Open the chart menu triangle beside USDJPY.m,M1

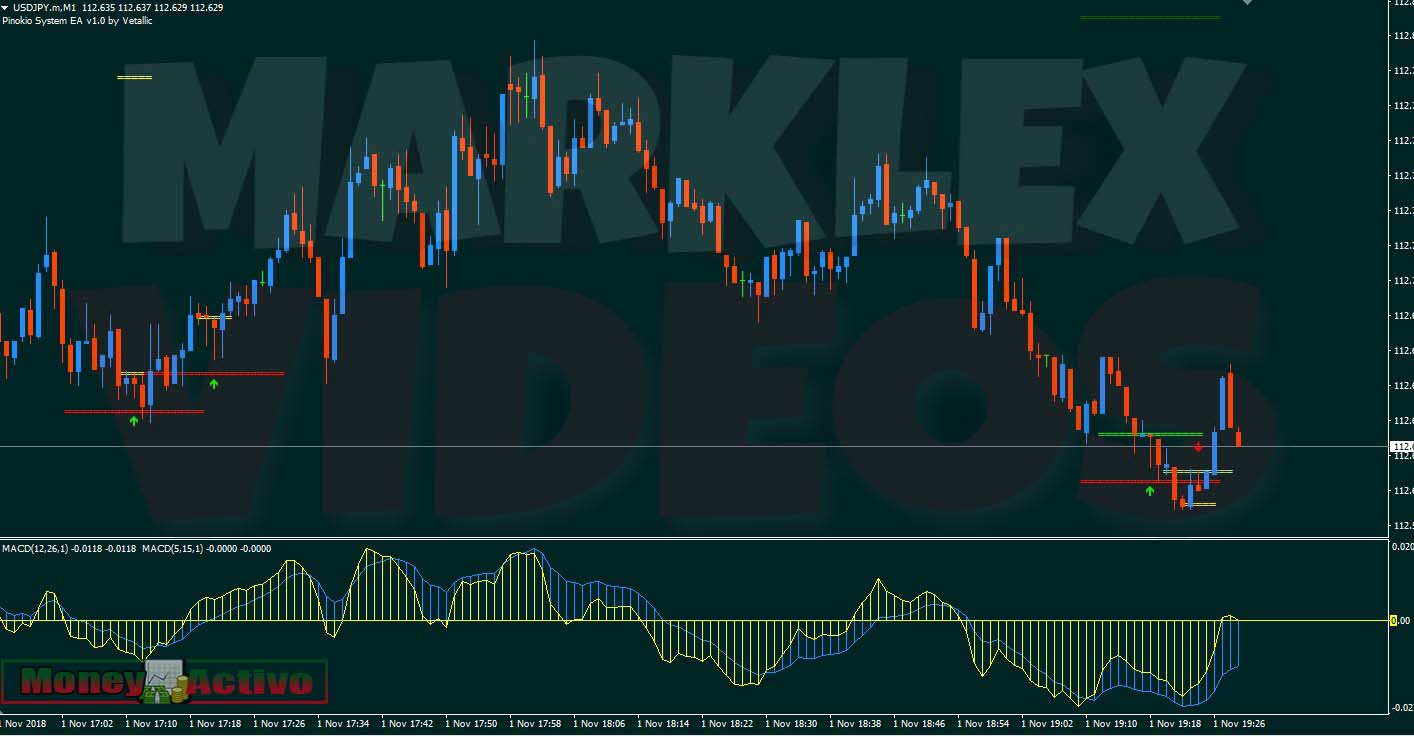(5, 7)
